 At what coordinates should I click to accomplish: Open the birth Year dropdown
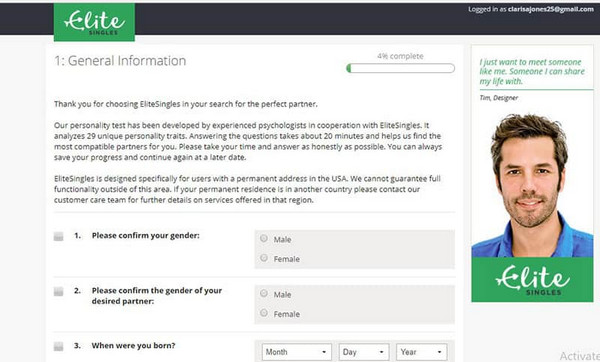pyautogui.click(x=421, y=352)
